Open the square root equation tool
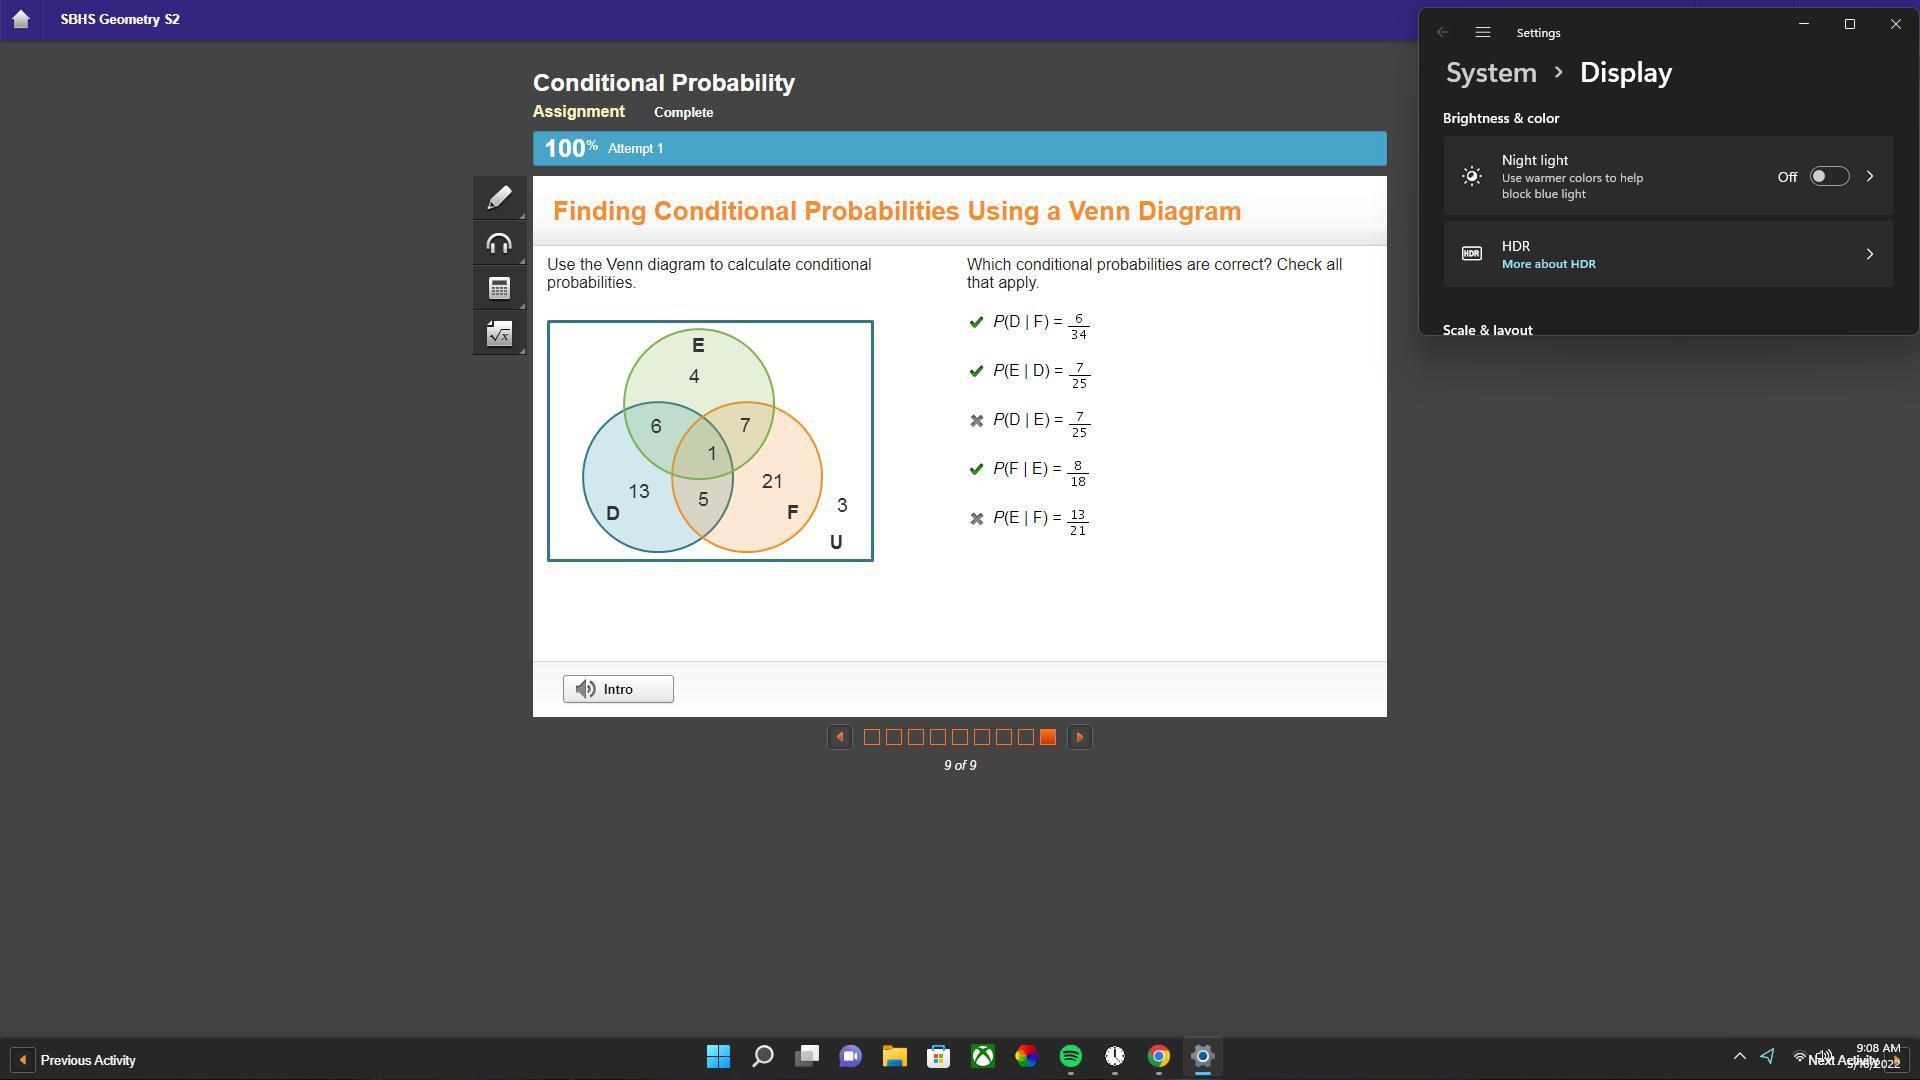 [x=499, y=334]
